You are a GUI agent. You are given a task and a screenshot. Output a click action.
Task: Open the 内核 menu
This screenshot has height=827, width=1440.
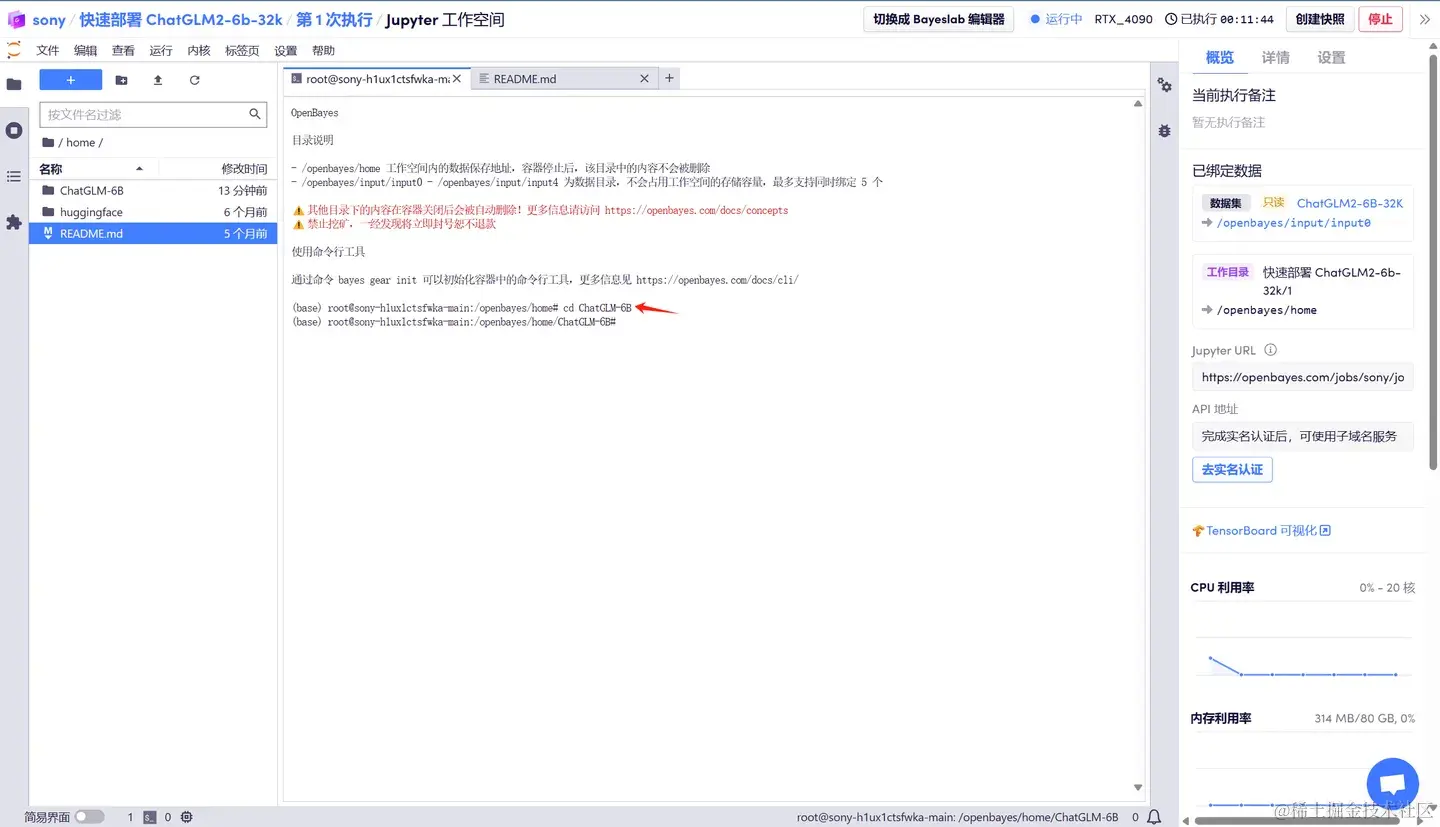(199, 50)
